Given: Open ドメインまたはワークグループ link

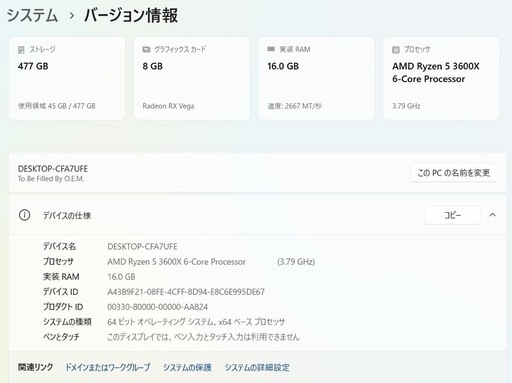Looking at the screenshot, I should 108,367.
